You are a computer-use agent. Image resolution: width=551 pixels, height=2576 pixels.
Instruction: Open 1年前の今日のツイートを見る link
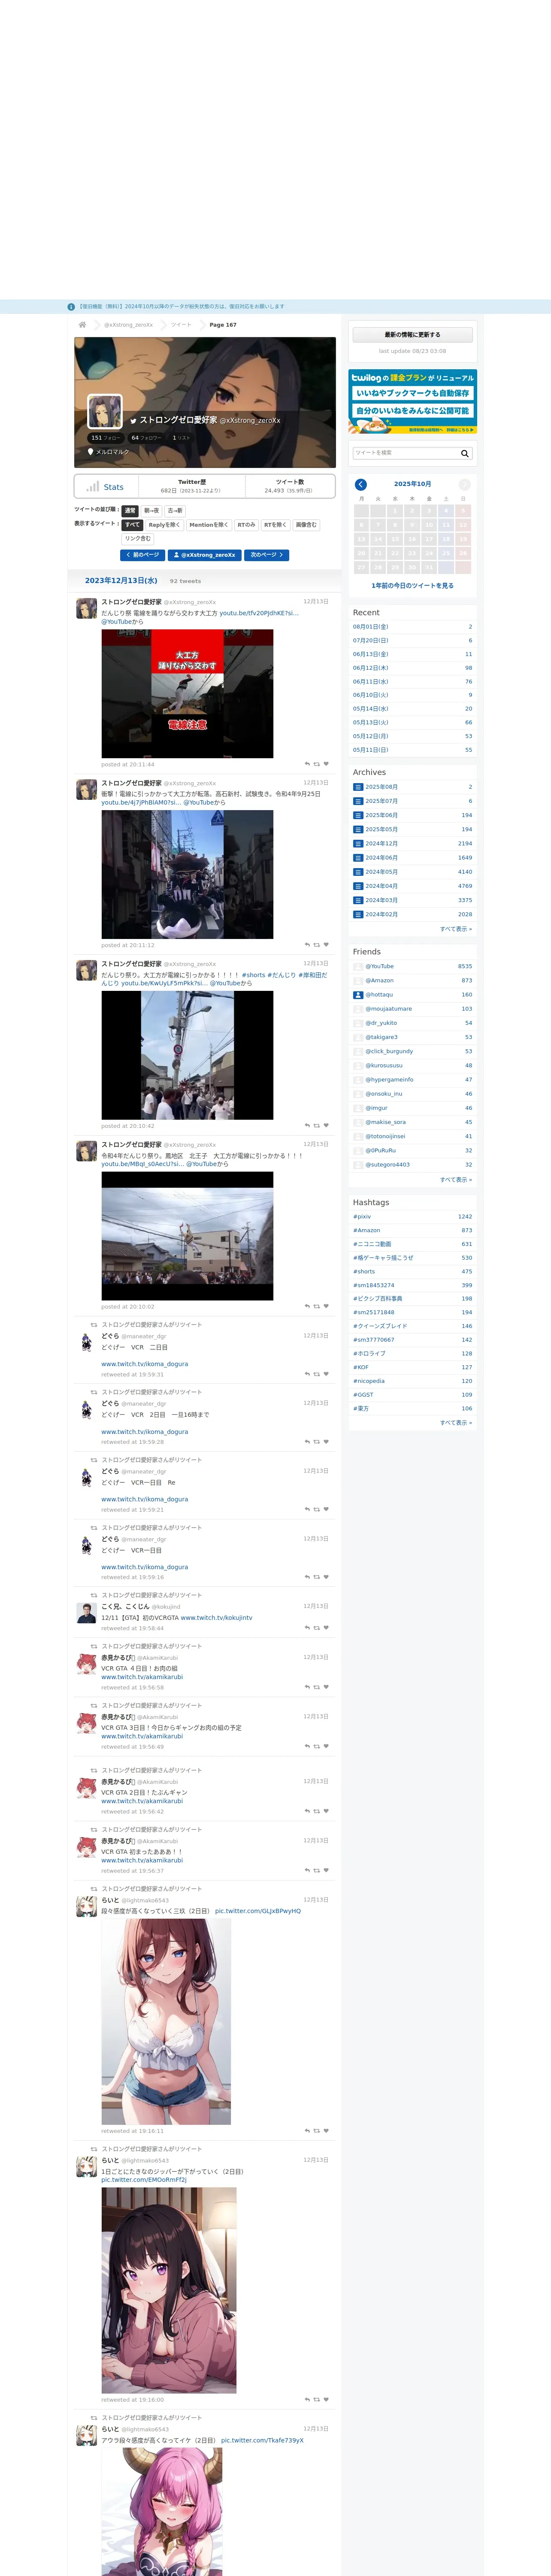412,586
